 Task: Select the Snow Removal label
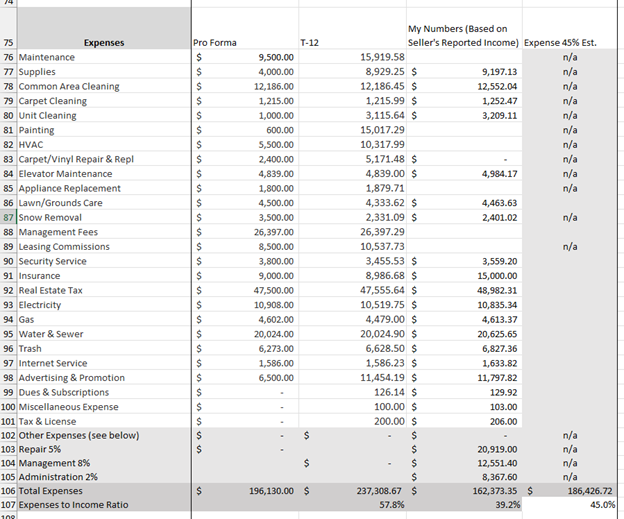tap(104, 218)
